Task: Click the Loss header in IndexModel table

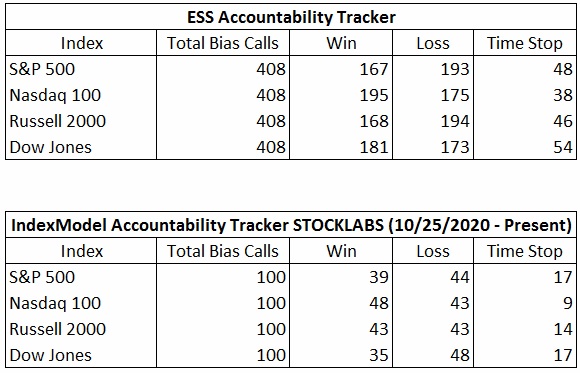Action: (x=433, y=251)
